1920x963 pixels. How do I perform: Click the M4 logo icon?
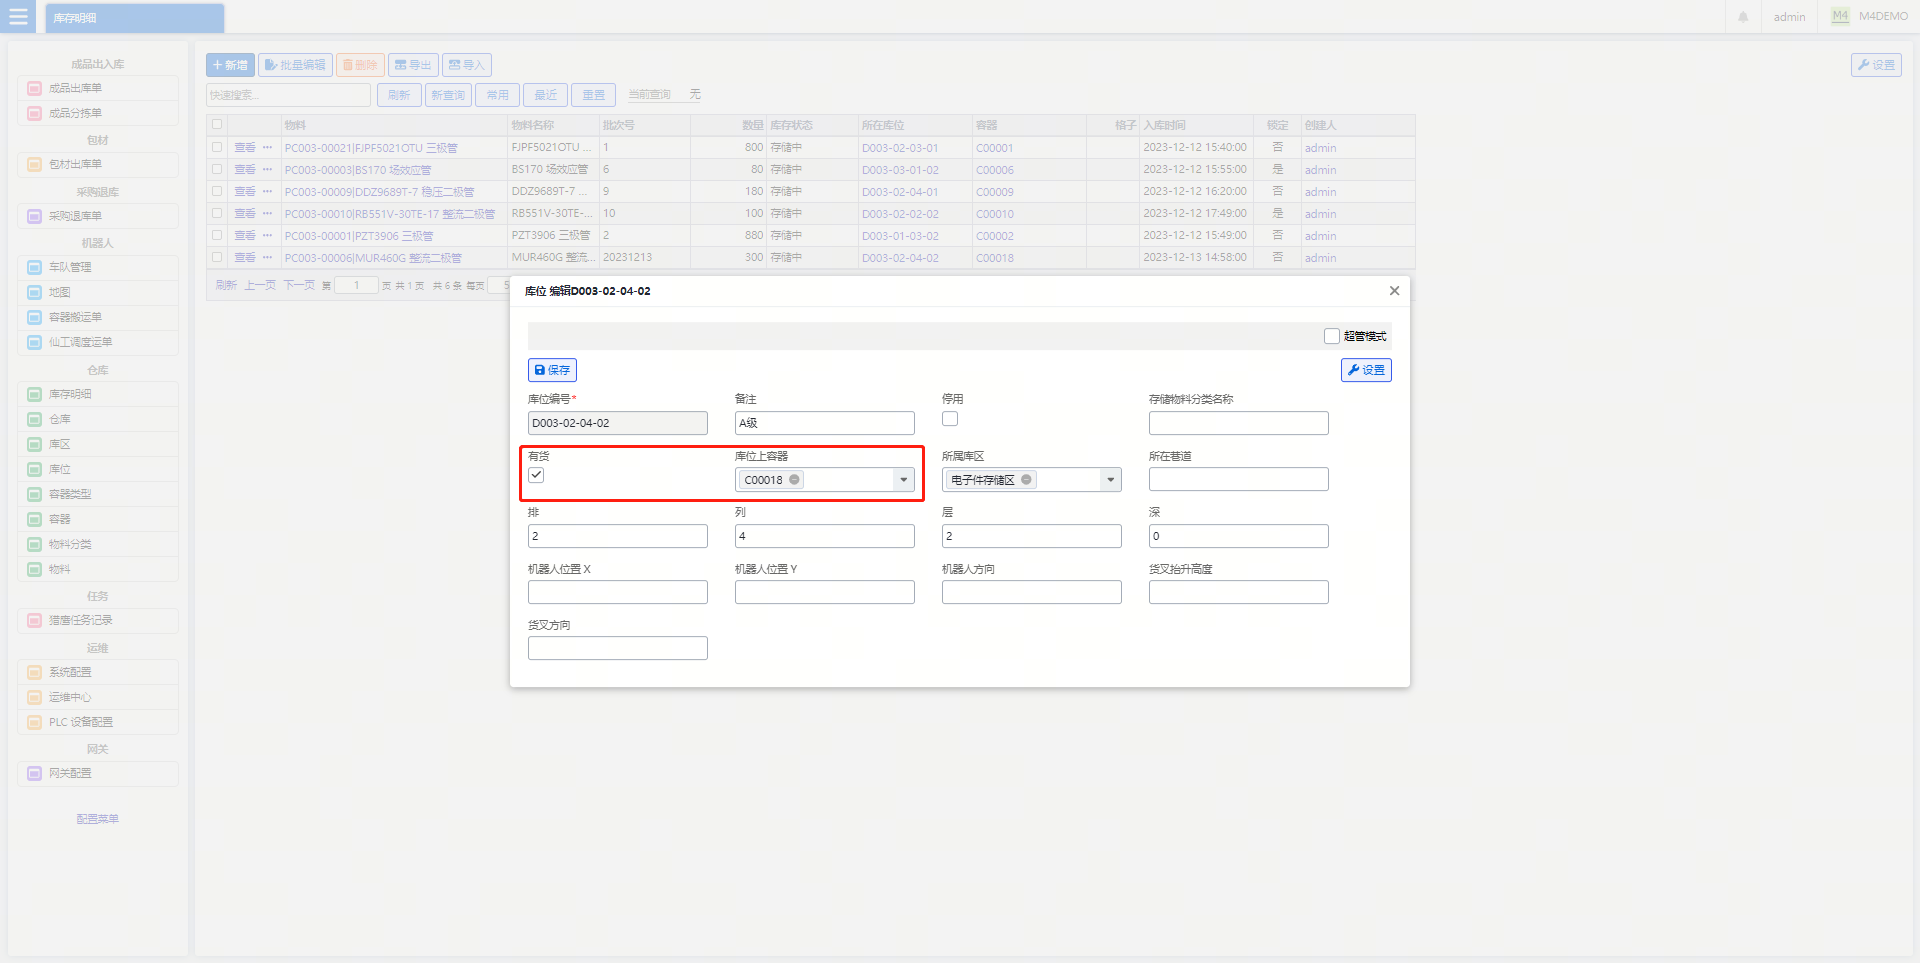pyautogui.click(x=1840, y=16)
